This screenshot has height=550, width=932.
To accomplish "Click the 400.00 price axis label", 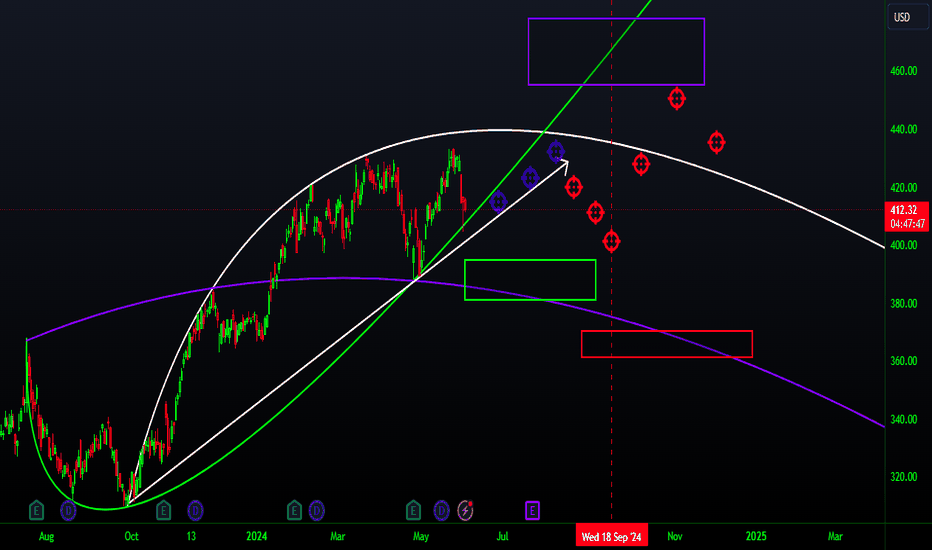I will (x=903, y=245).
